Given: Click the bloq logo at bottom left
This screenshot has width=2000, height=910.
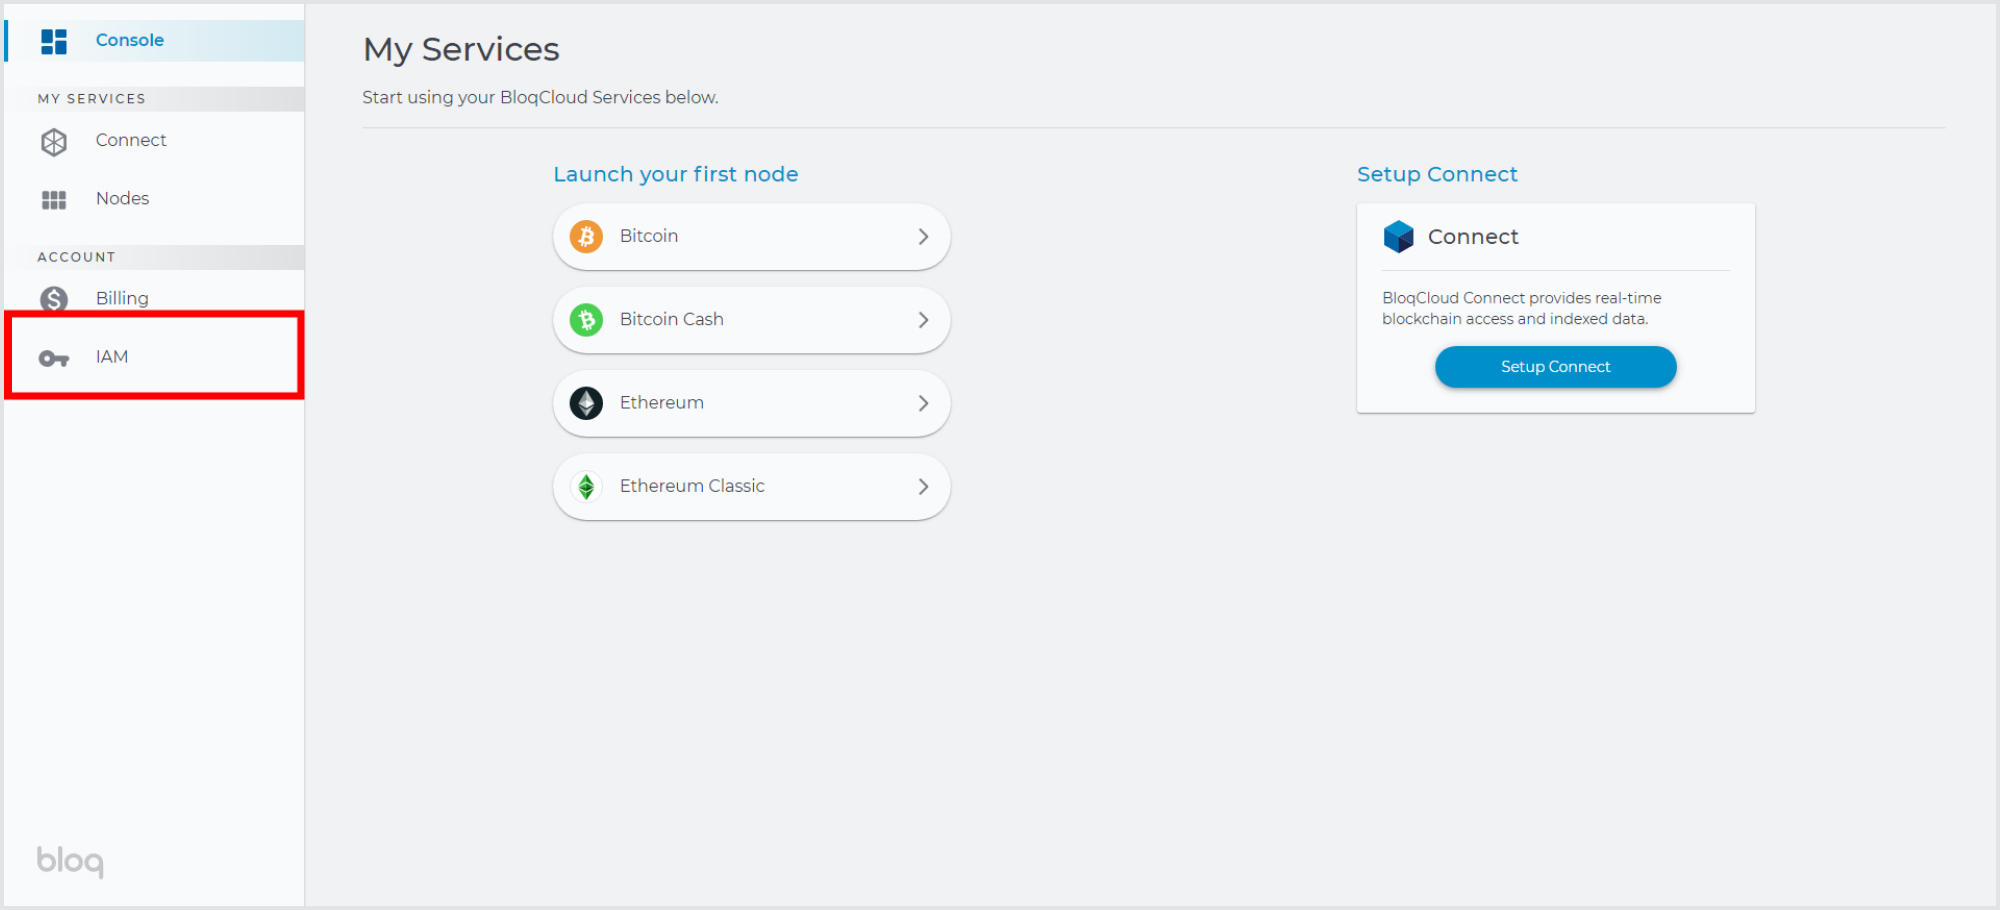Looking at the screenshot, I should point(68,861).
